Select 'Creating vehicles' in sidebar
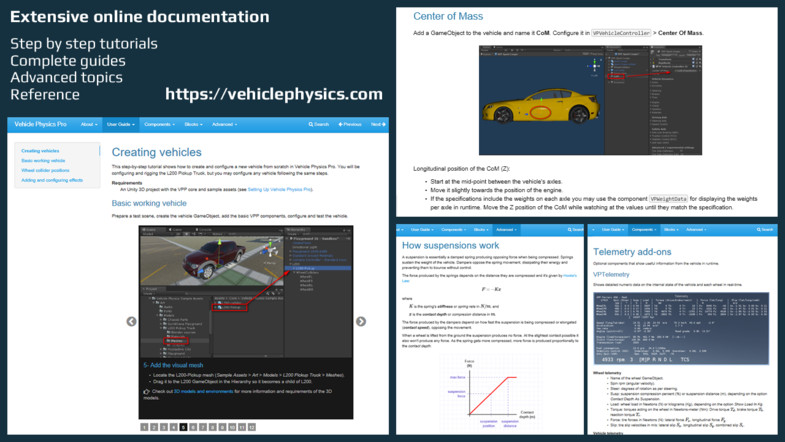Image resolution: width=785 pixels, height=442 pixels. tap(40, 151)
